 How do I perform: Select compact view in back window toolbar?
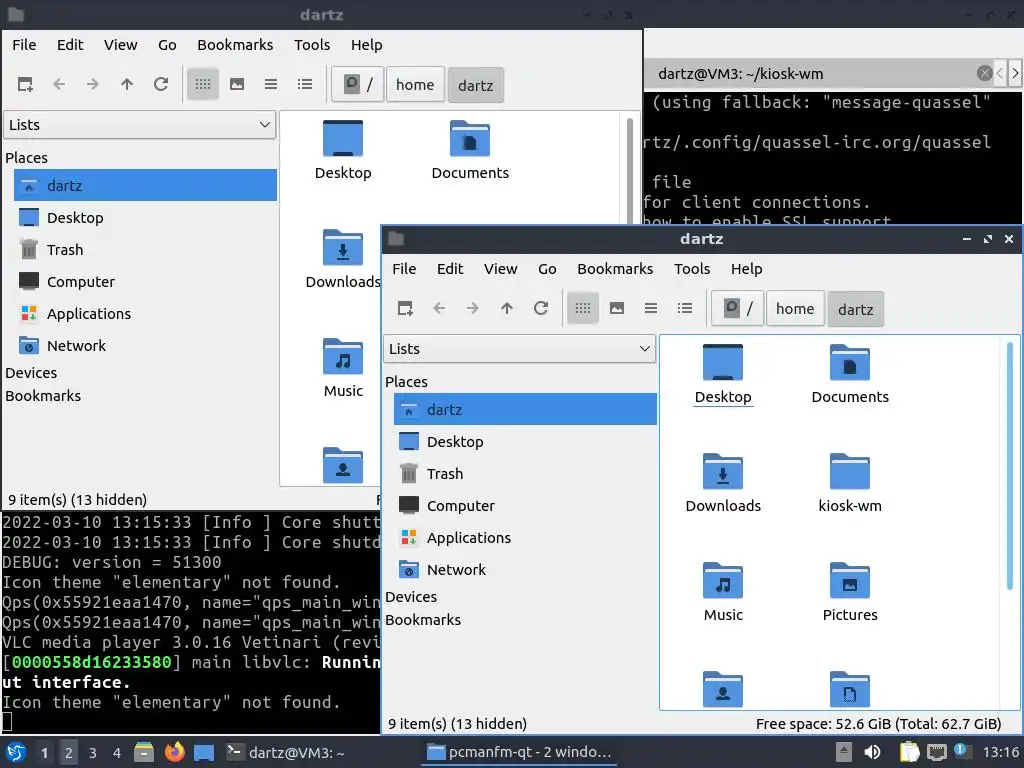click(270, 84)
